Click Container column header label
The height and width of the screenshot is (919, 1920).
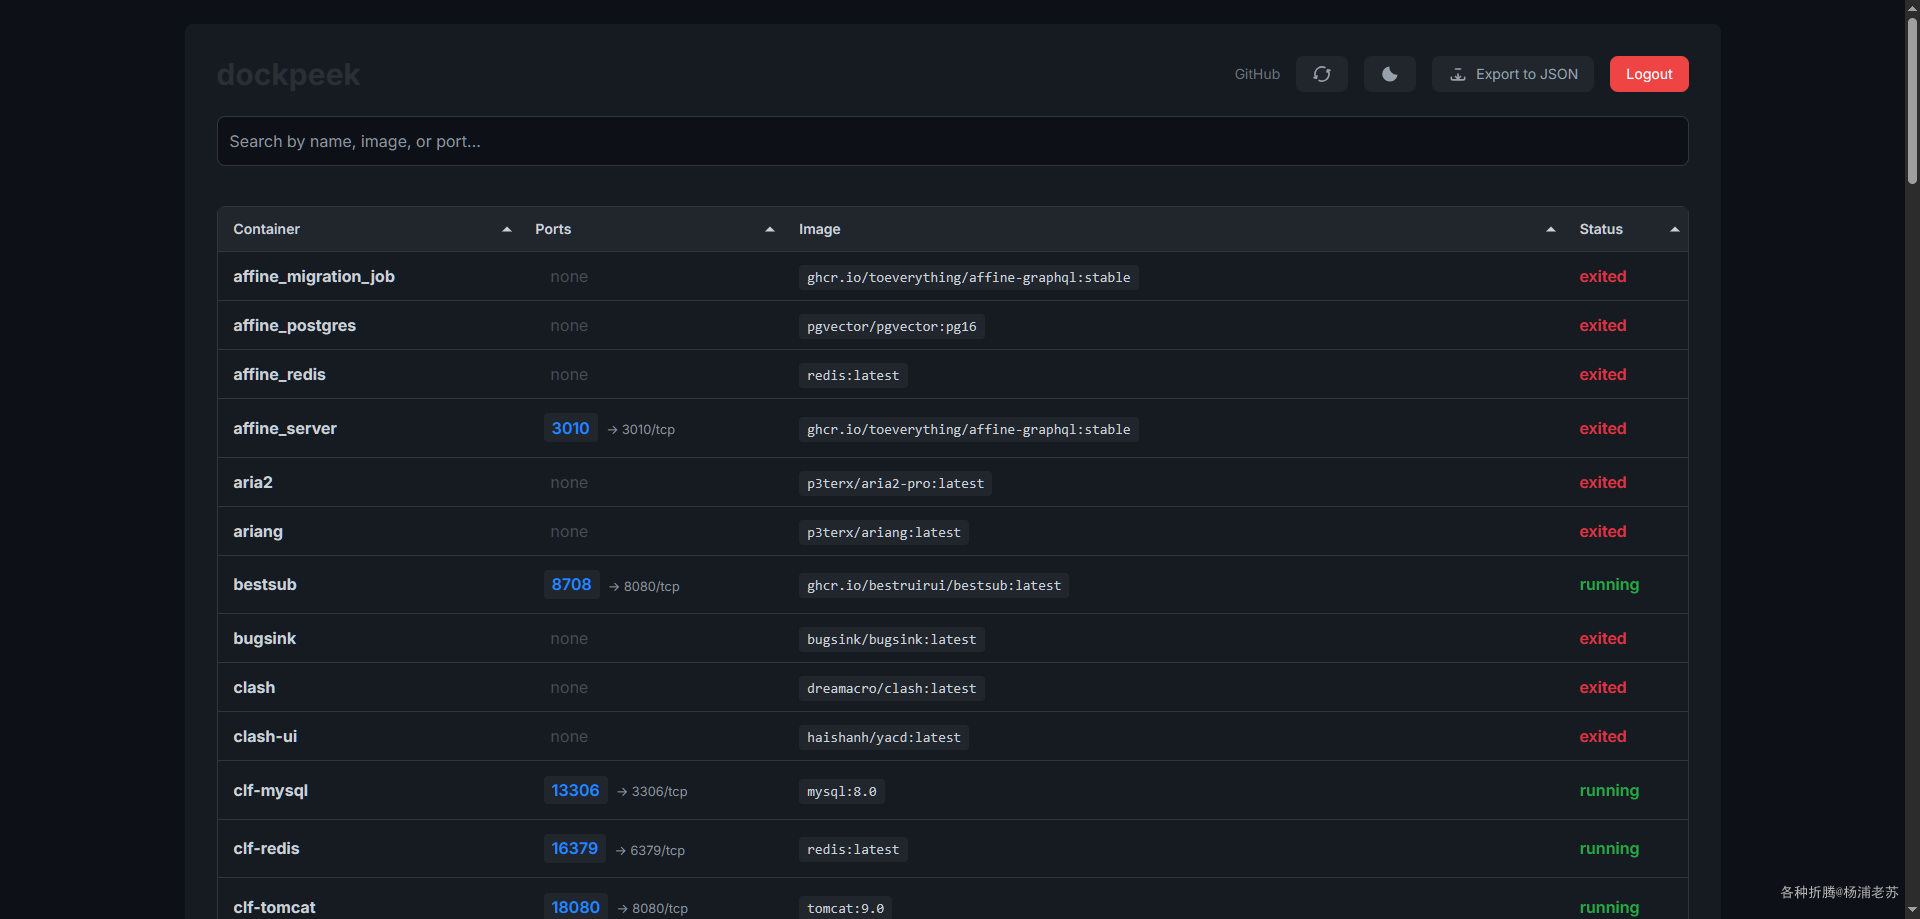coord(266,229)
